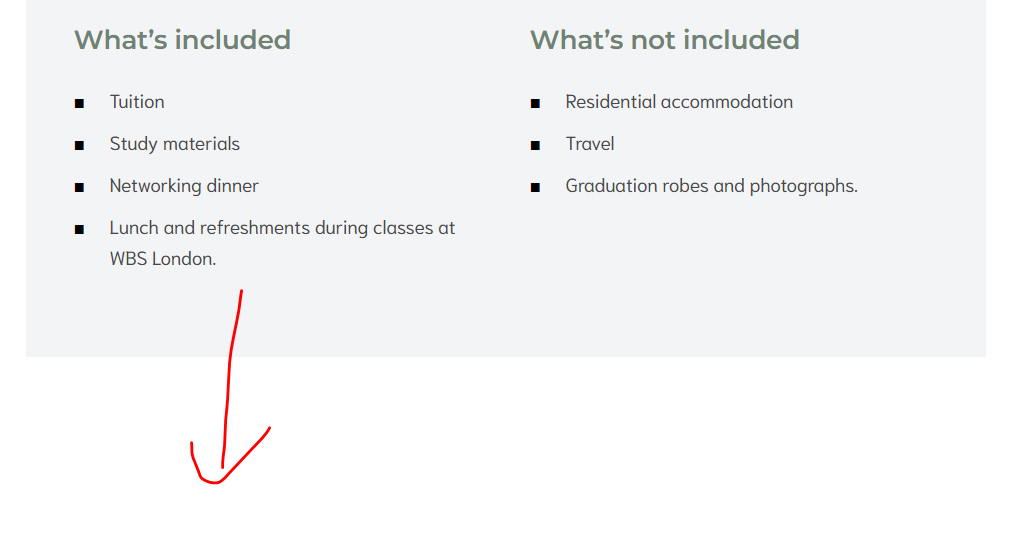Click the "Lunch and refreshments during classes" line
This screenshot has height=536, width=1029.
point(282,228)
